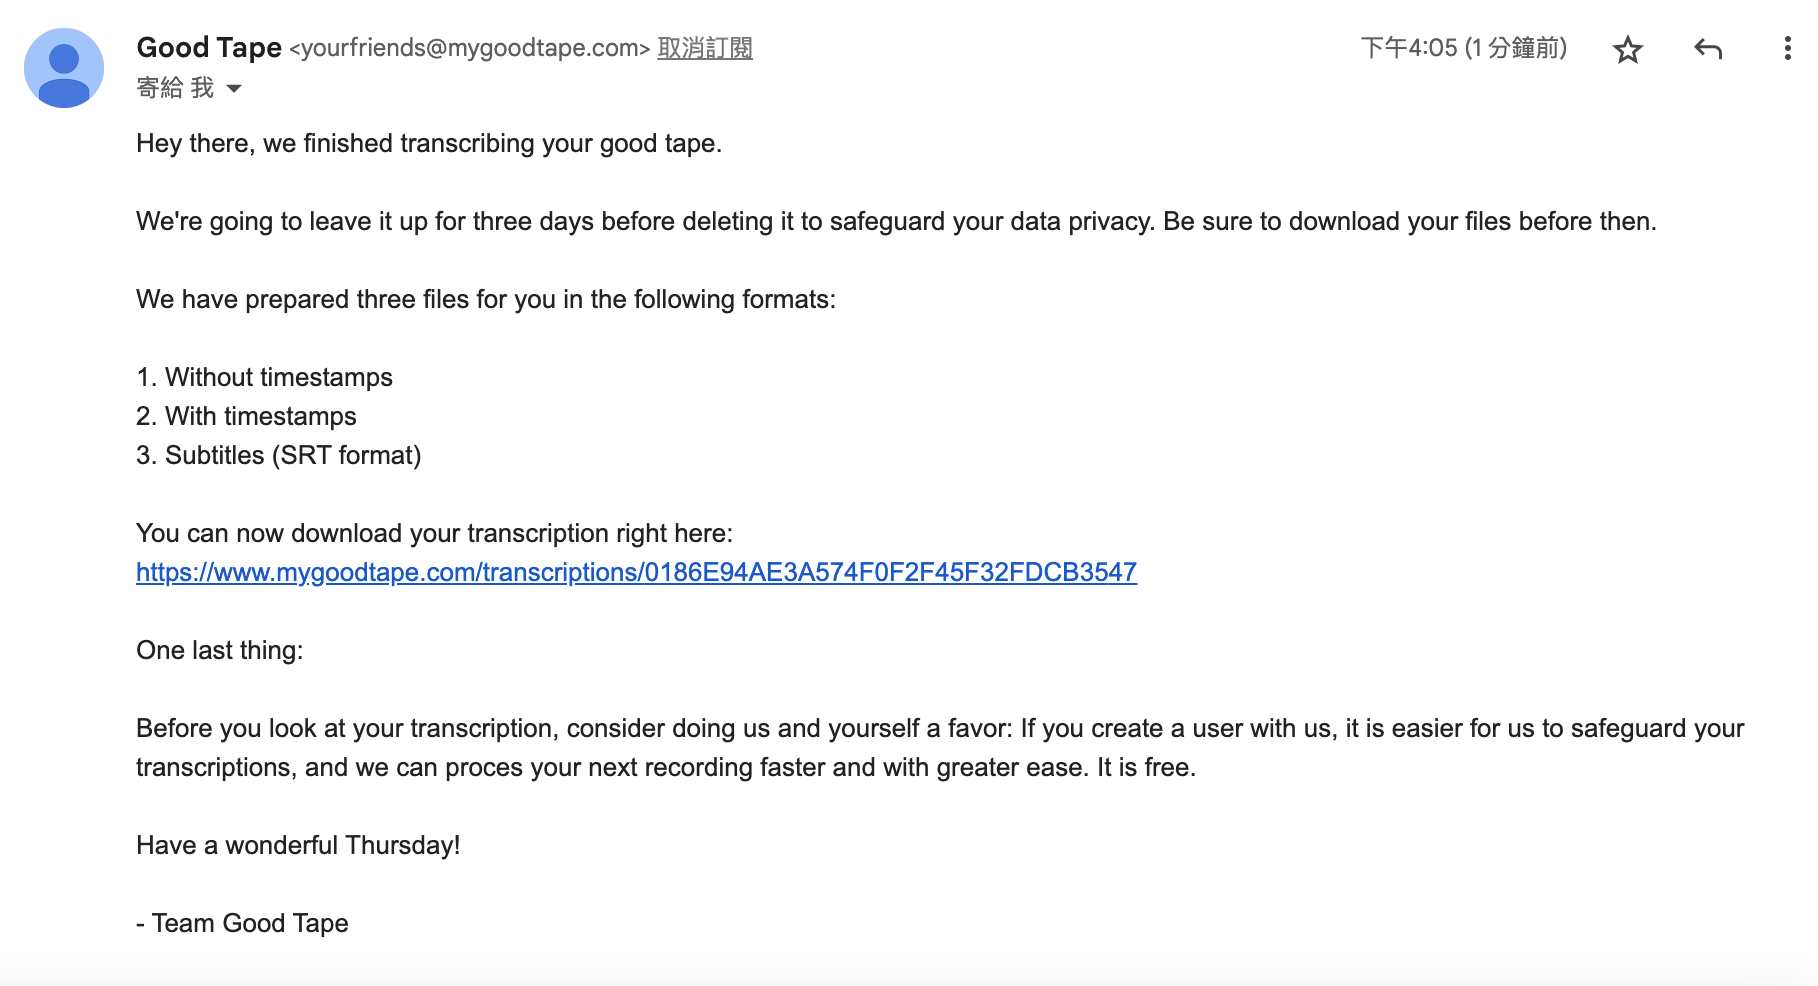The height and width of the screenshot is (986, 1818).
Task: Click the 取消訂閱 unsubscribe link
Action: [704, 48]
